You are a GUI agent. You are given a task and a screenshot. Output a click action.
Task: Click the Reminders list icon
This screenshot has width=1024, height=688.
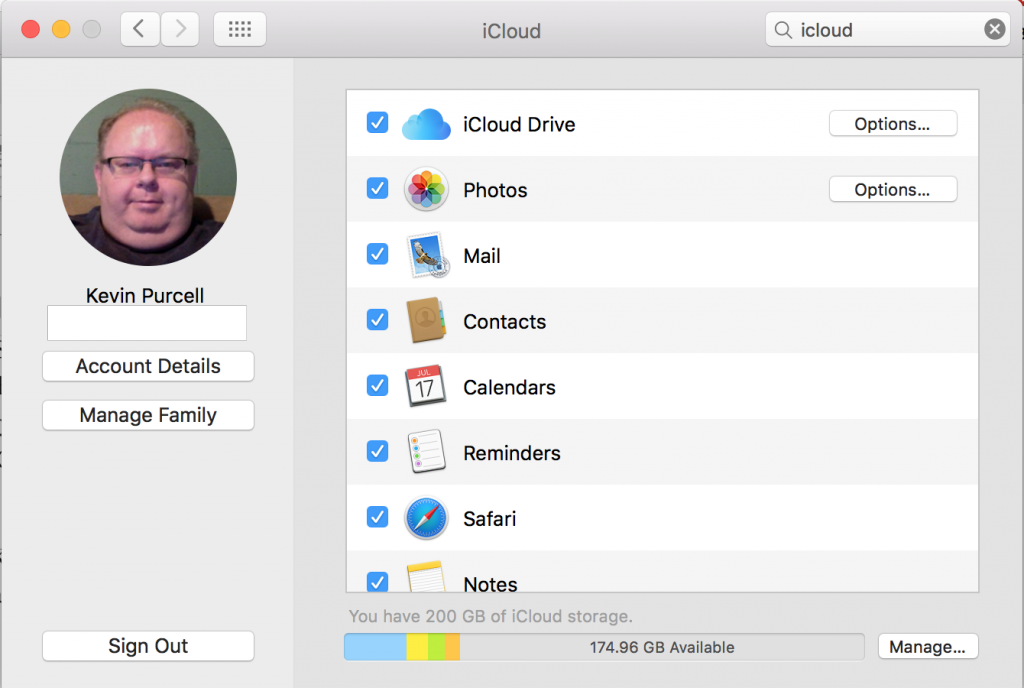point(426,452)
